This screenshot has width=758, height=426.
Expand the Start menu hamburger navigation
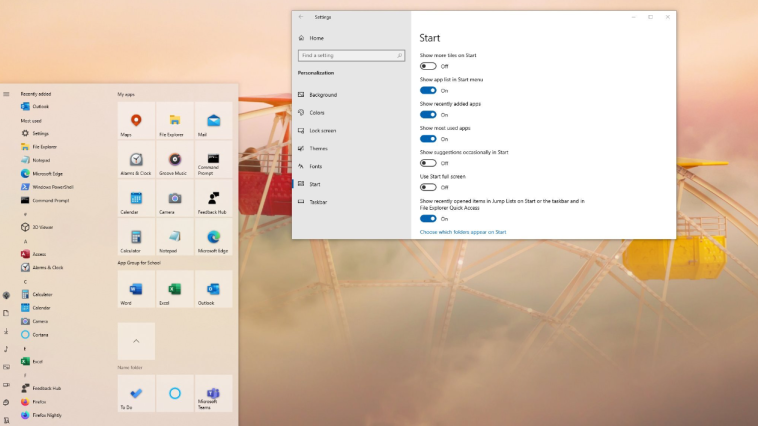(x=6, y=94)
